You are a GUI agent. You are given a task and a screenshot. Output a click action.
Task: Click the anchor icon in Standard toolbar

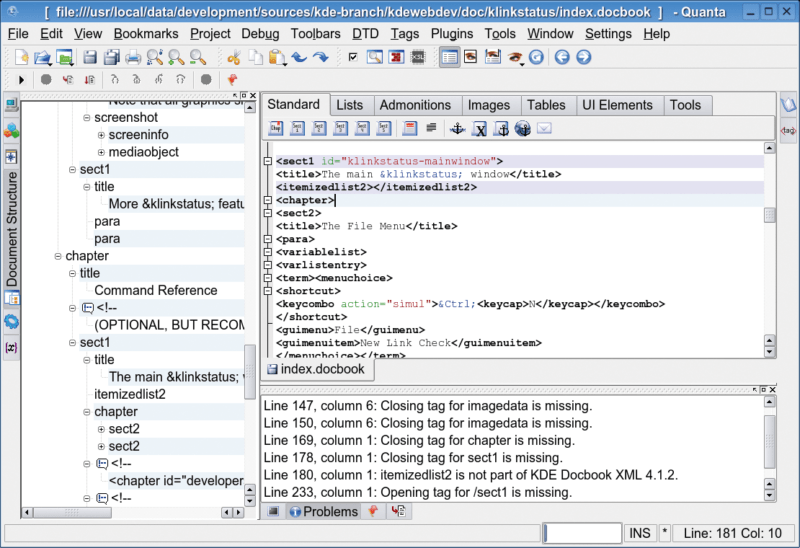pos(458,128)
